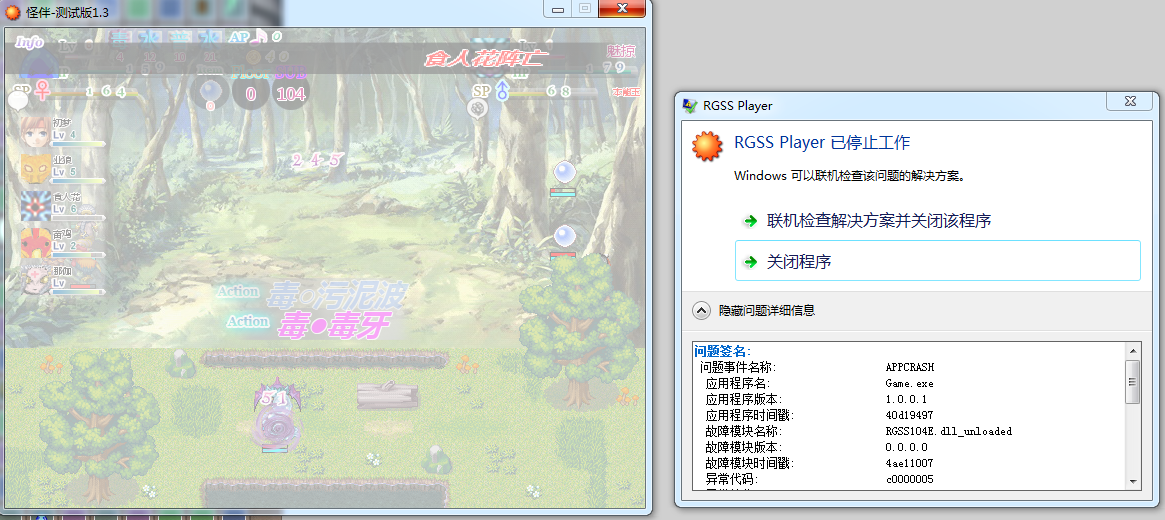Target the upper enemy orb on the right
This screenshot has width=1165, height=520.
564,173
